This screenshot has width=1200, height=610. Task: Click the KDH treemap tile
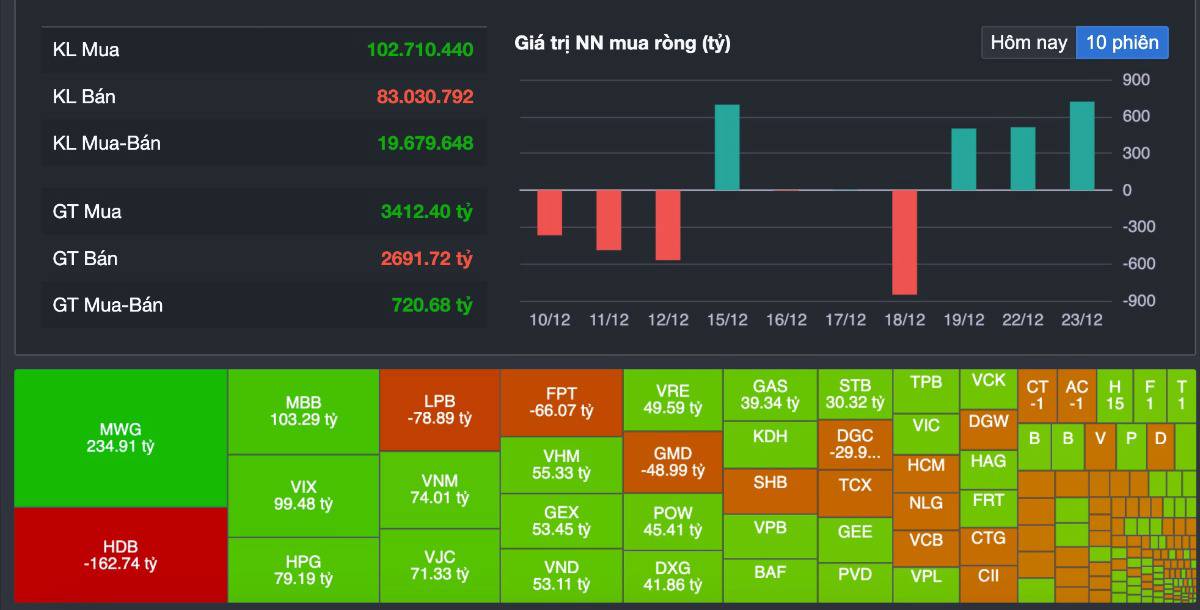(770, 444)
